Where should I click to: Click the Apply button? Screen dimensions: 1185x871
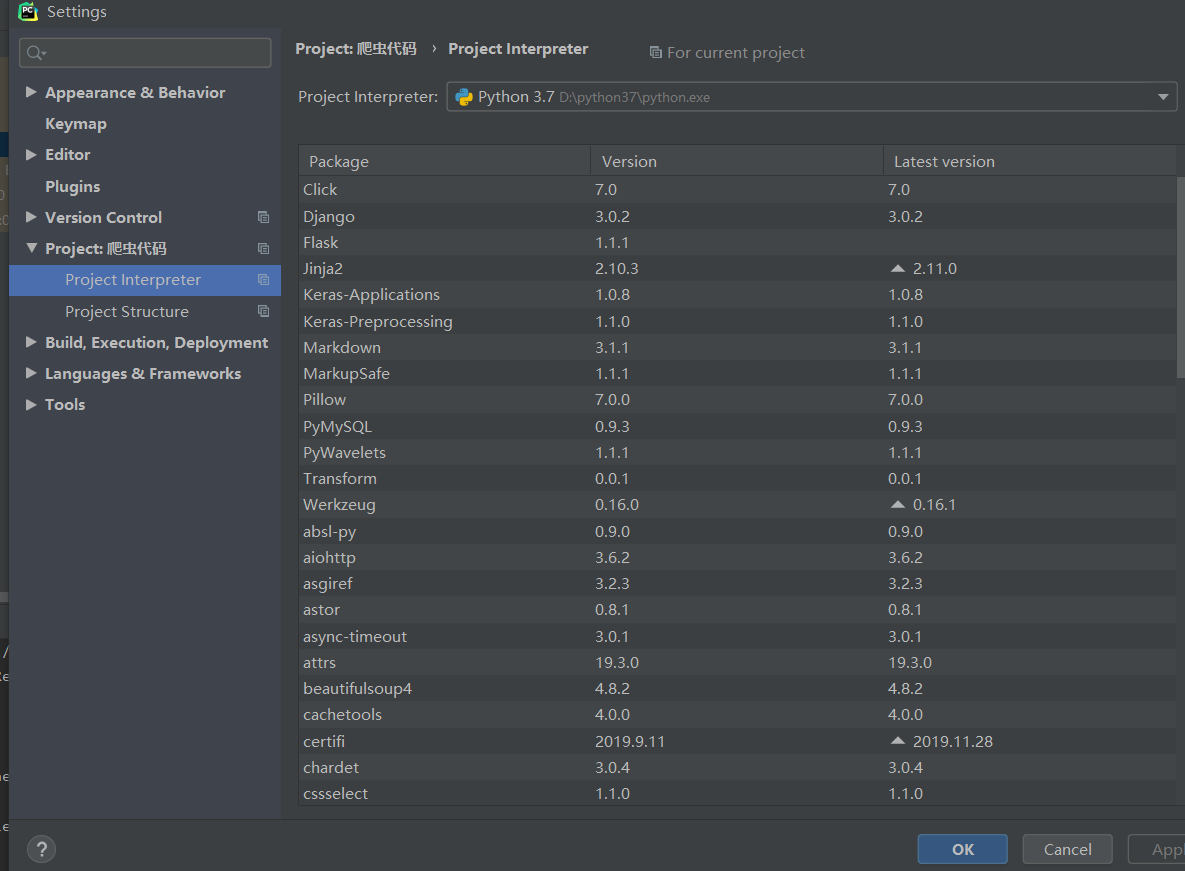(1156, 849)
